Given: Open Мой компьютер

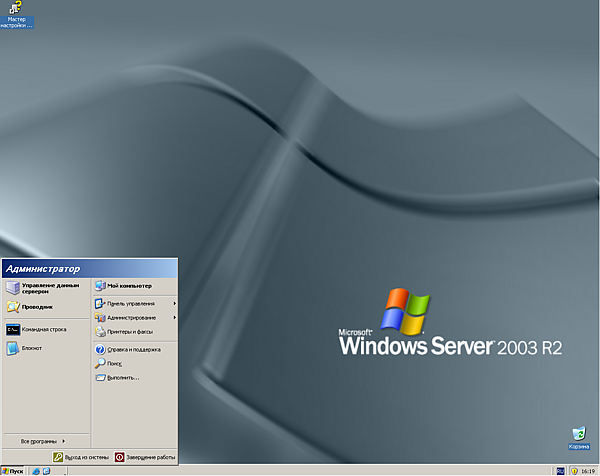Looking at the screenshot, I should click(125, 285).
